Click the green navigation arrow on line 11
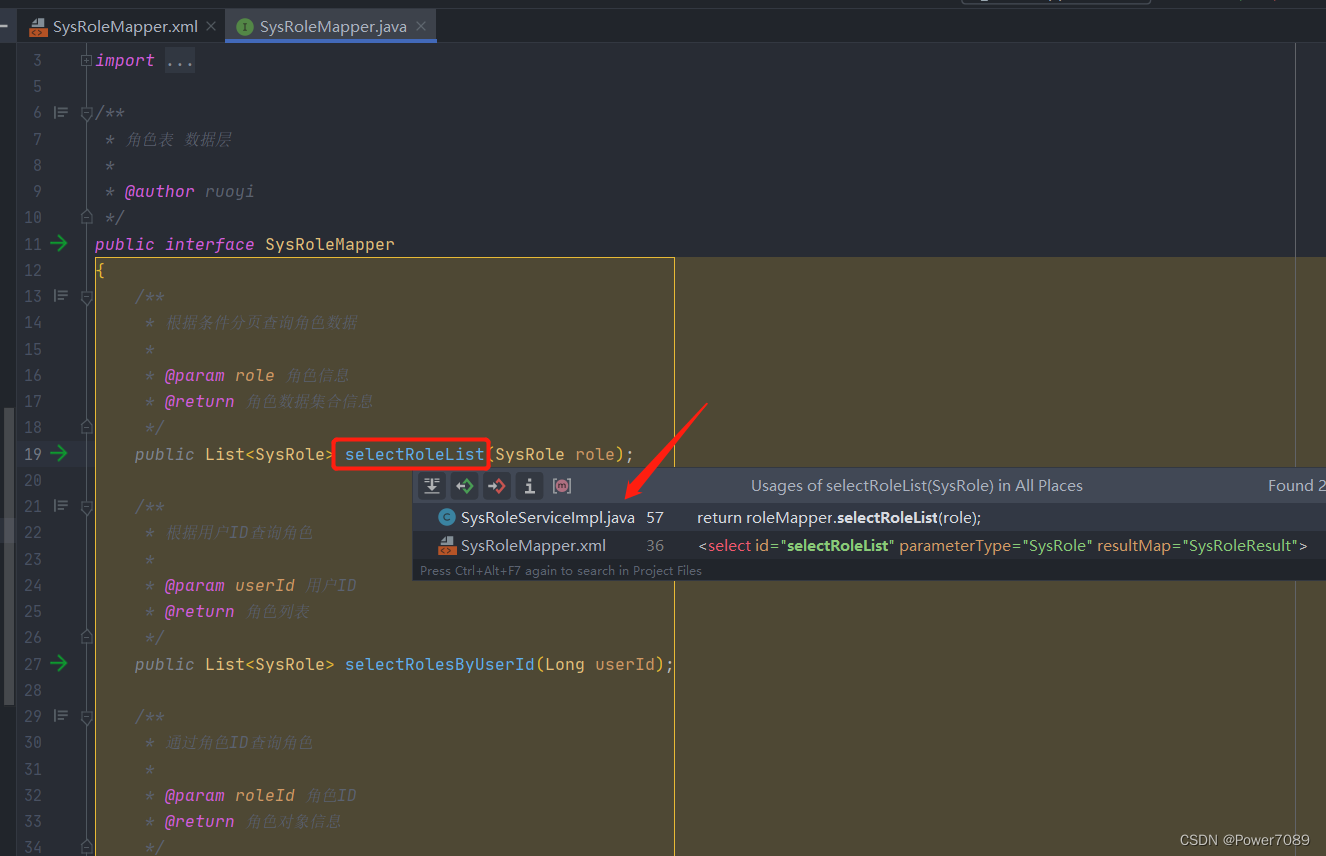 (59, 243)
